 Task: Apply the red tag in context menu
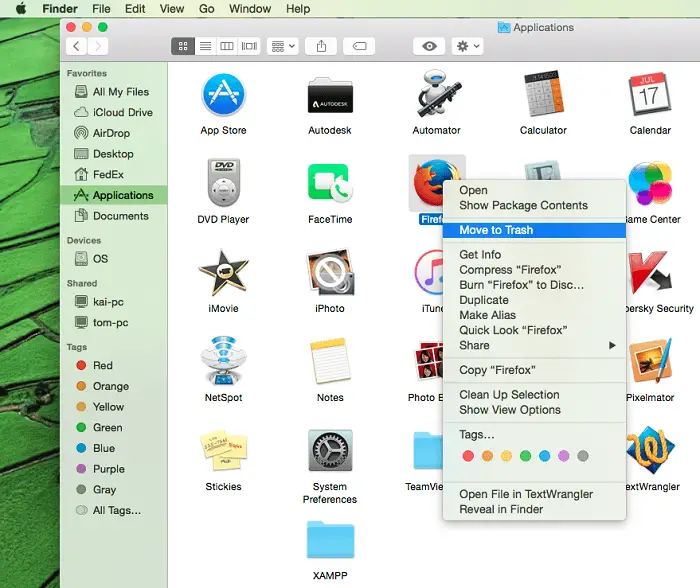[x=468, y=456]
